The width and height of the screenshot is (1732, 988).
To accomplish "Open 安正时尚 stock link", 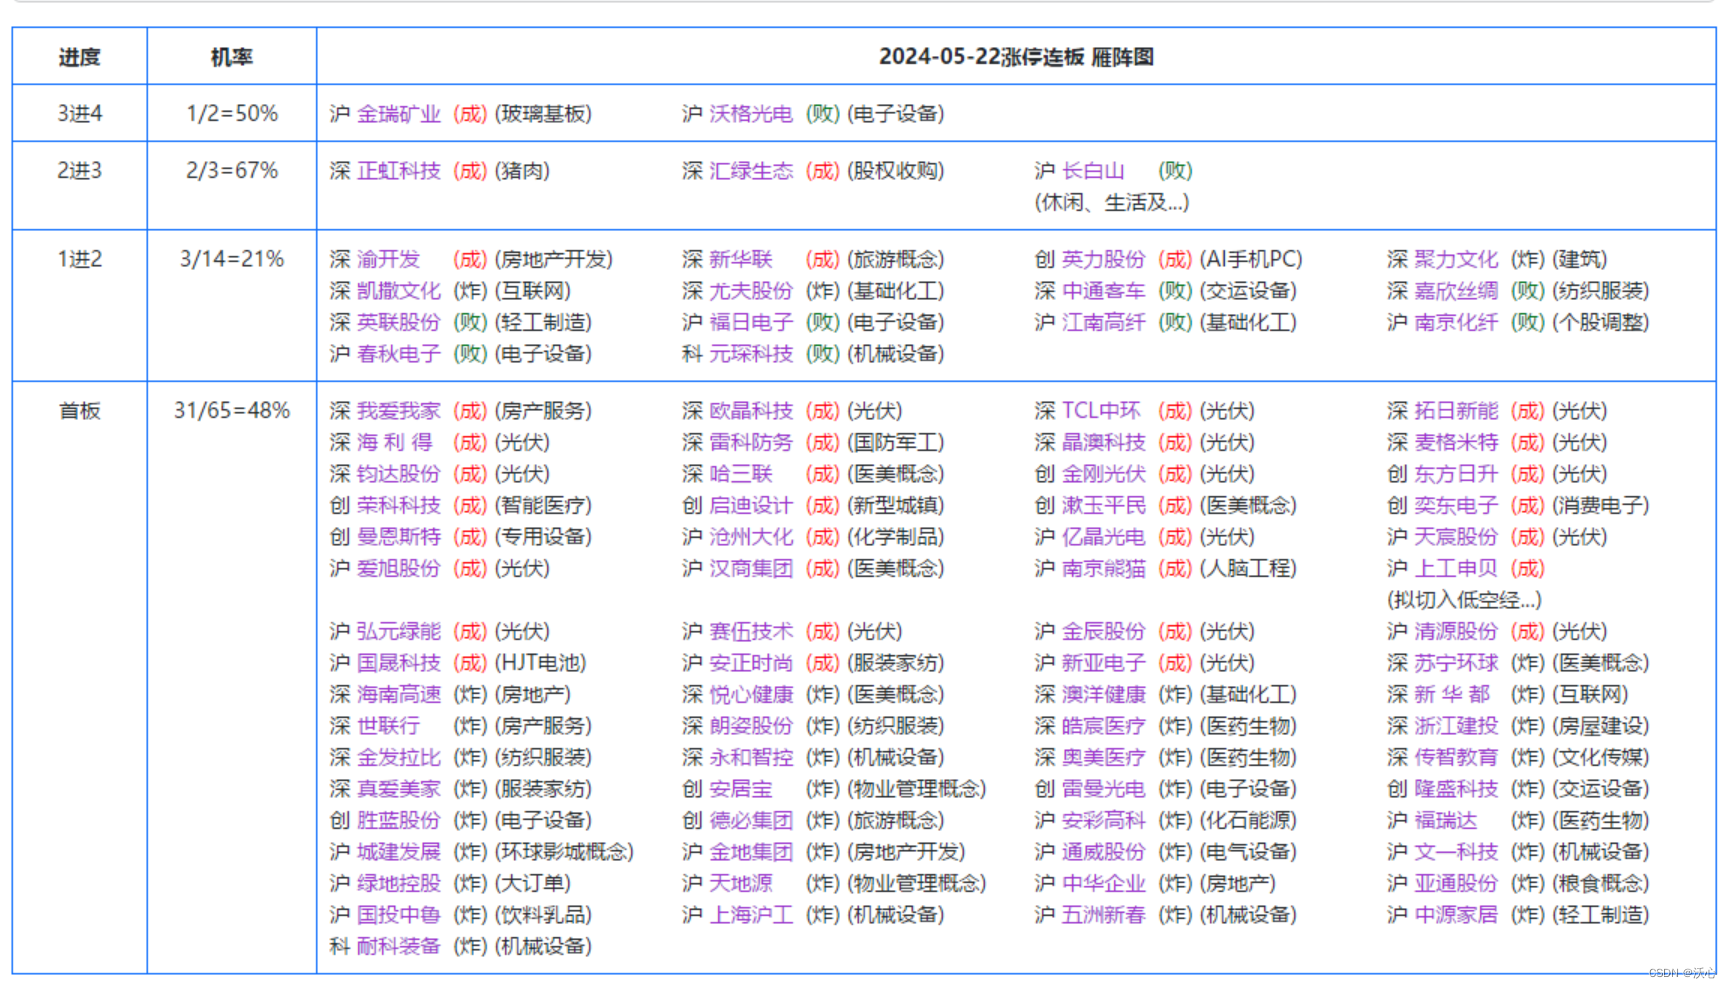I will [751, 663].
